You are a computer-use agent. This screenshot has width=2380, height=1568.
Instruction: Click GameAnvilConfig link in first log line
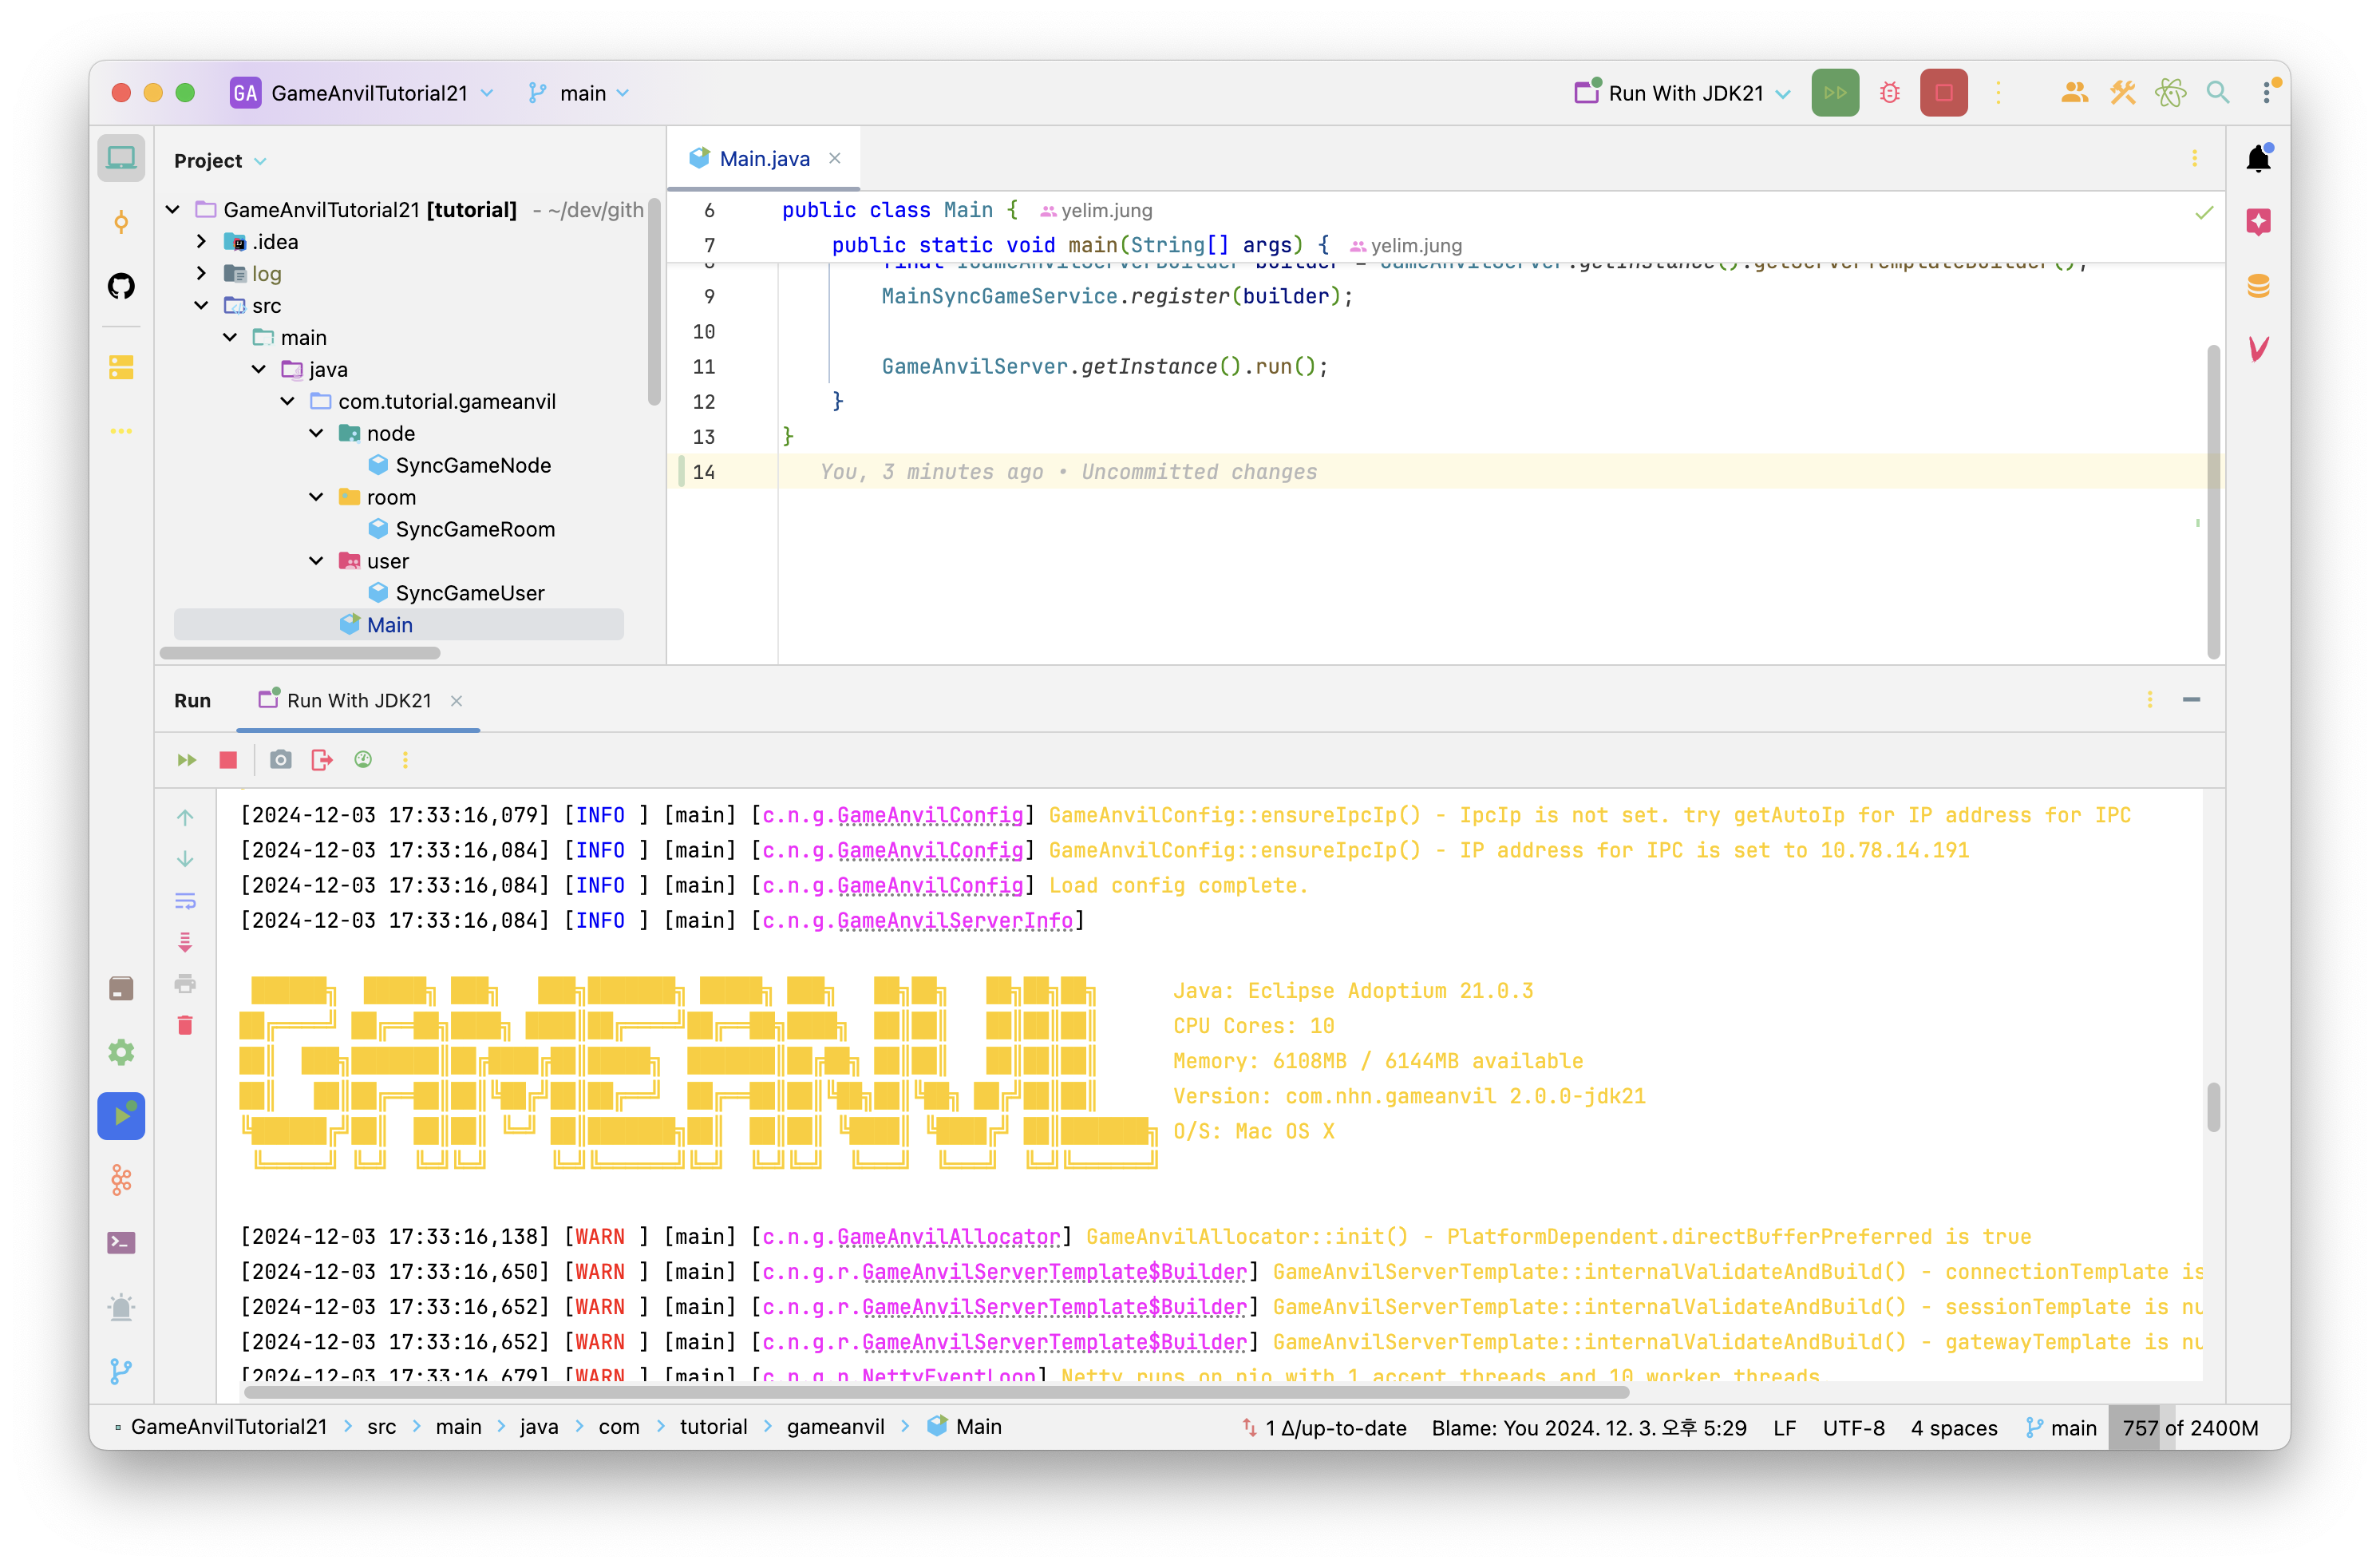[929, 816]
